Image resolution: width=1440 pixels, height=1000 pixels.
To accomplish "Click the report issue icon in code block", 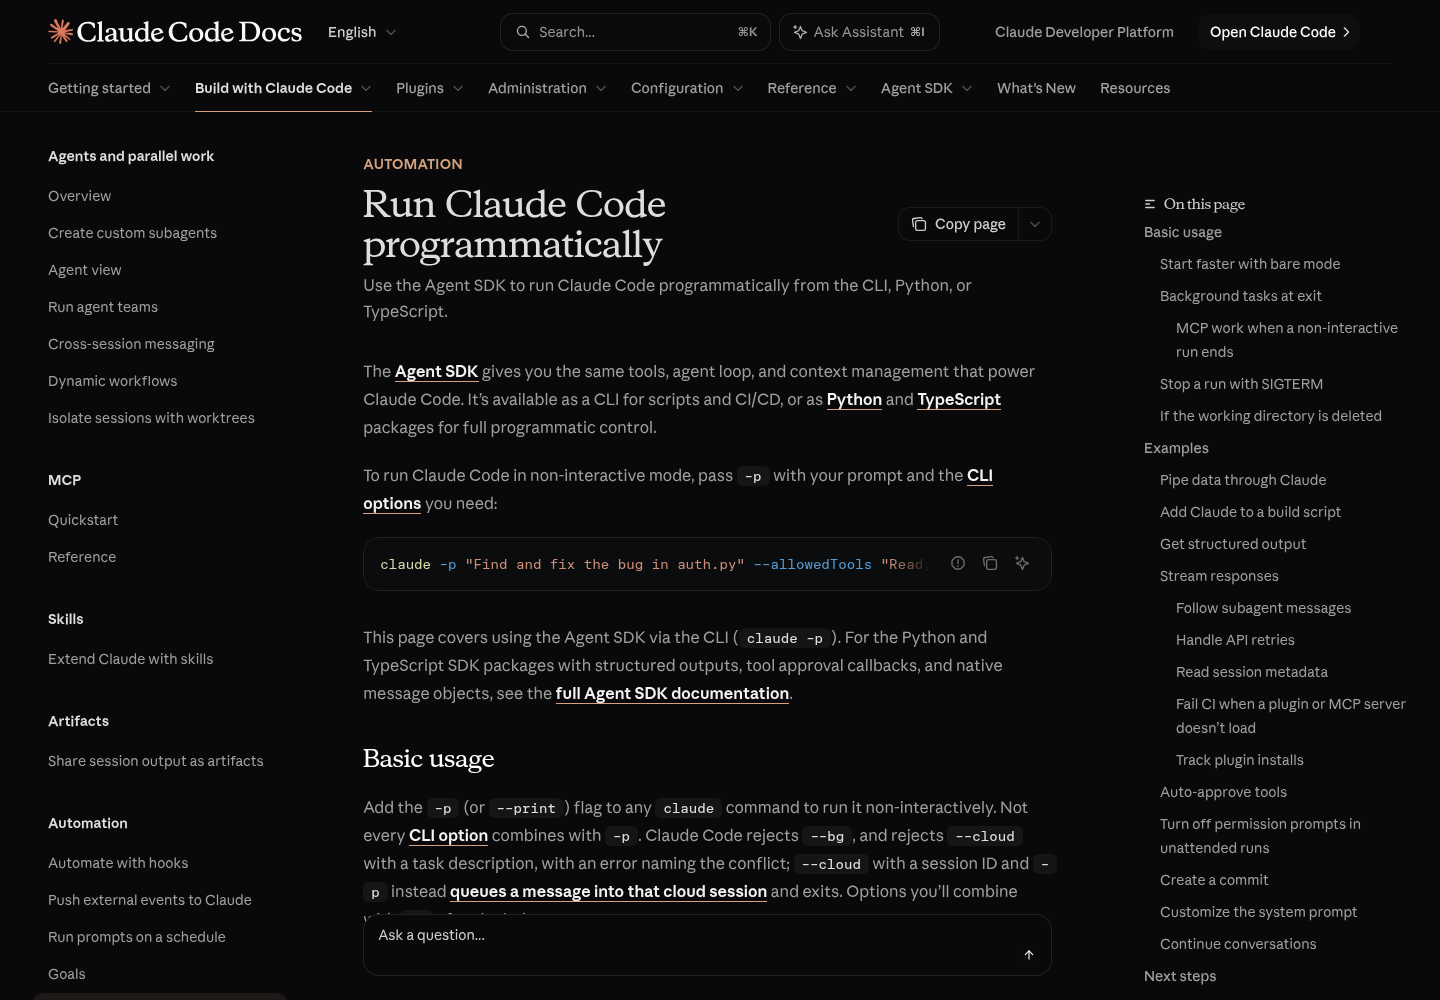I will point(958,563).
